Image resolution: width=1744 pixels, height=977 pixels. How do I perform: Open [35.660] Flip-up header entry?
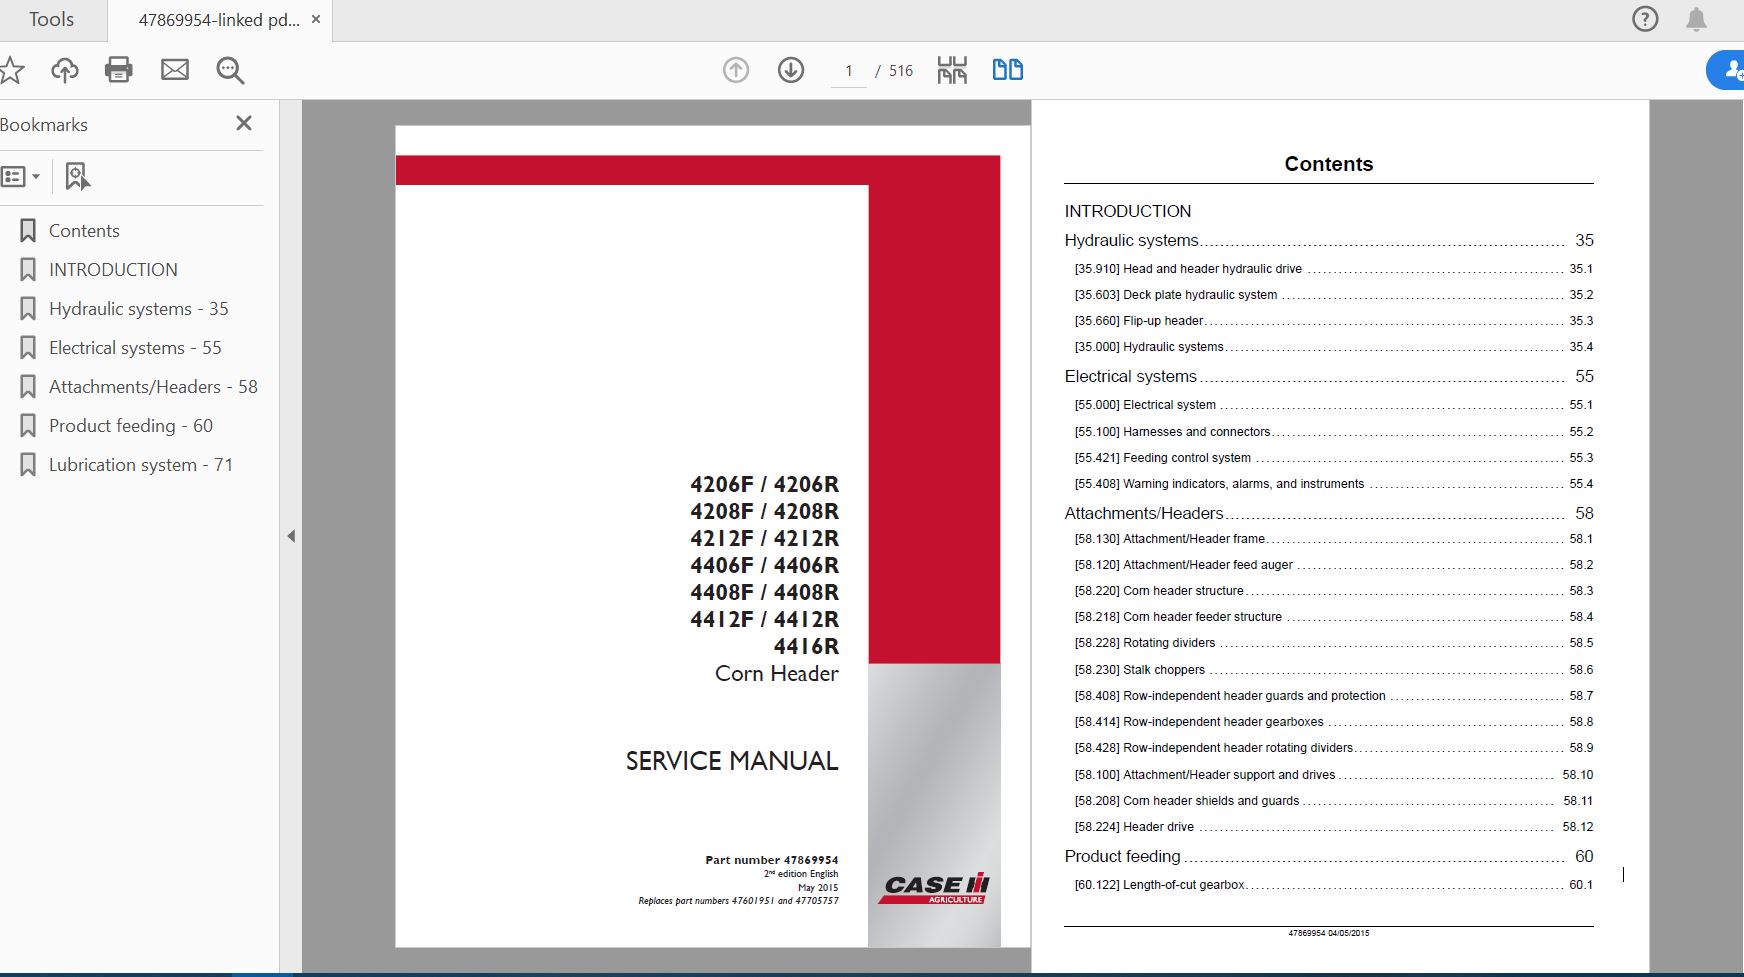(1334, 321)
